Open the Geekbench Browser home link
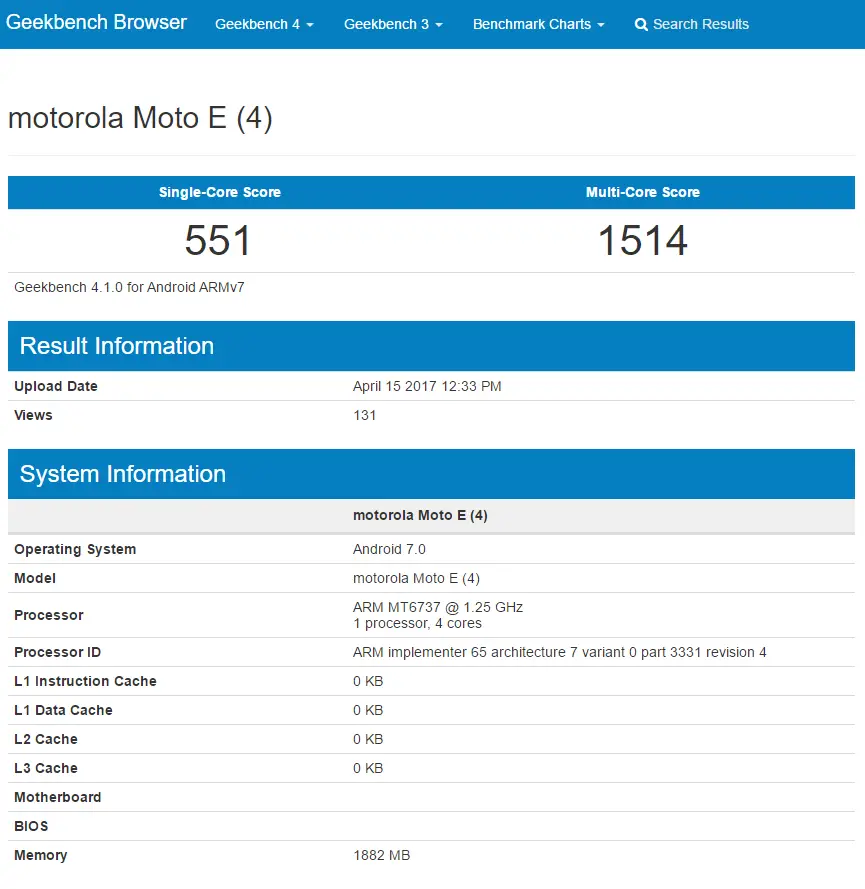The image size is (865, 889). pos(96,22)
